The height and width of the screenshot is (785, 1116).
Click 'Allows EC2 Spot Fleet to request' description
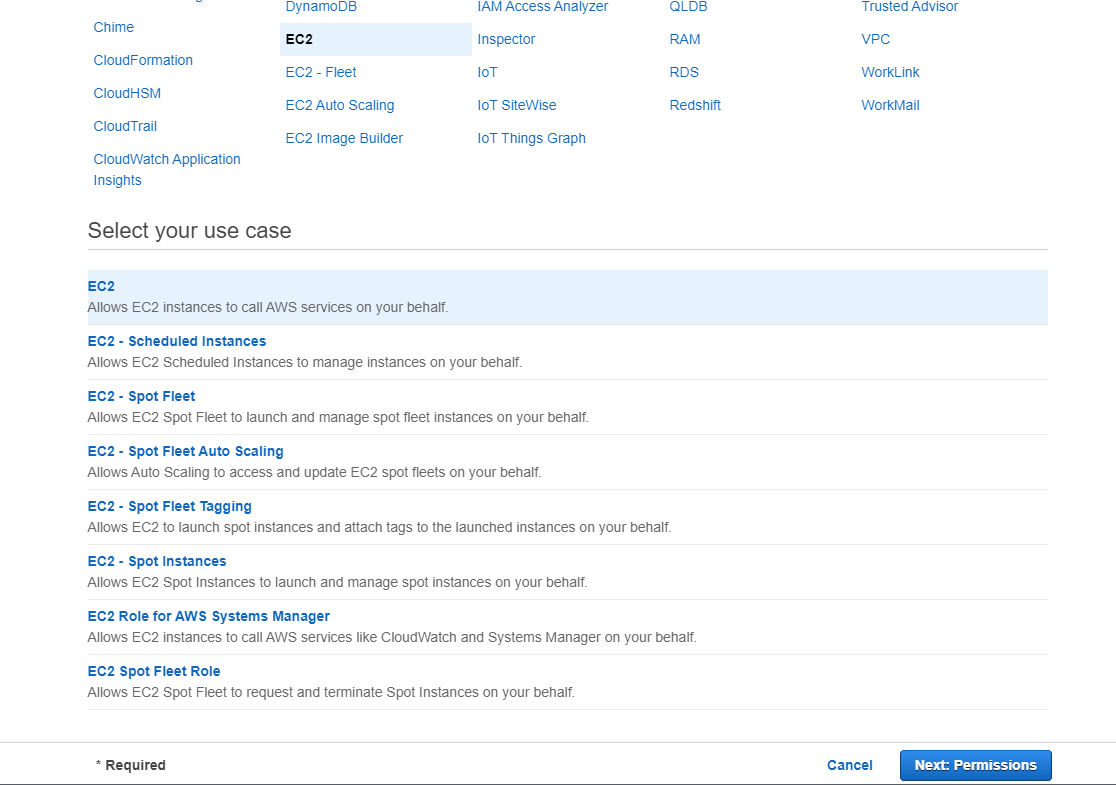(x=331, y=692)
